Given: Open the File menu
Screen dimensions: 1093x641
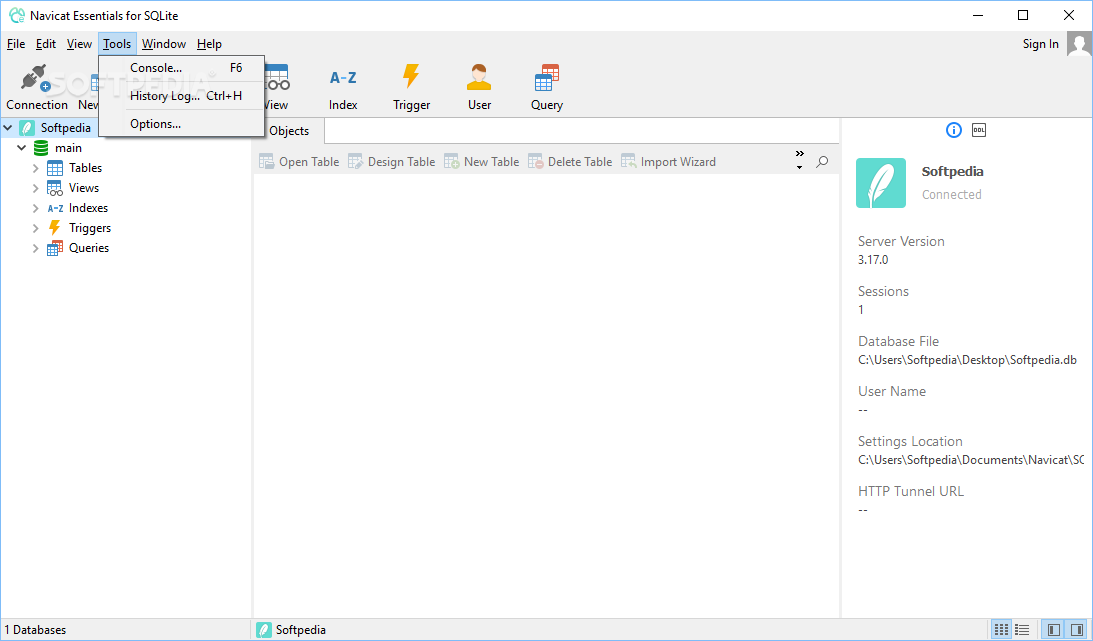Looking at the screenshot, I should pos(16,44).
